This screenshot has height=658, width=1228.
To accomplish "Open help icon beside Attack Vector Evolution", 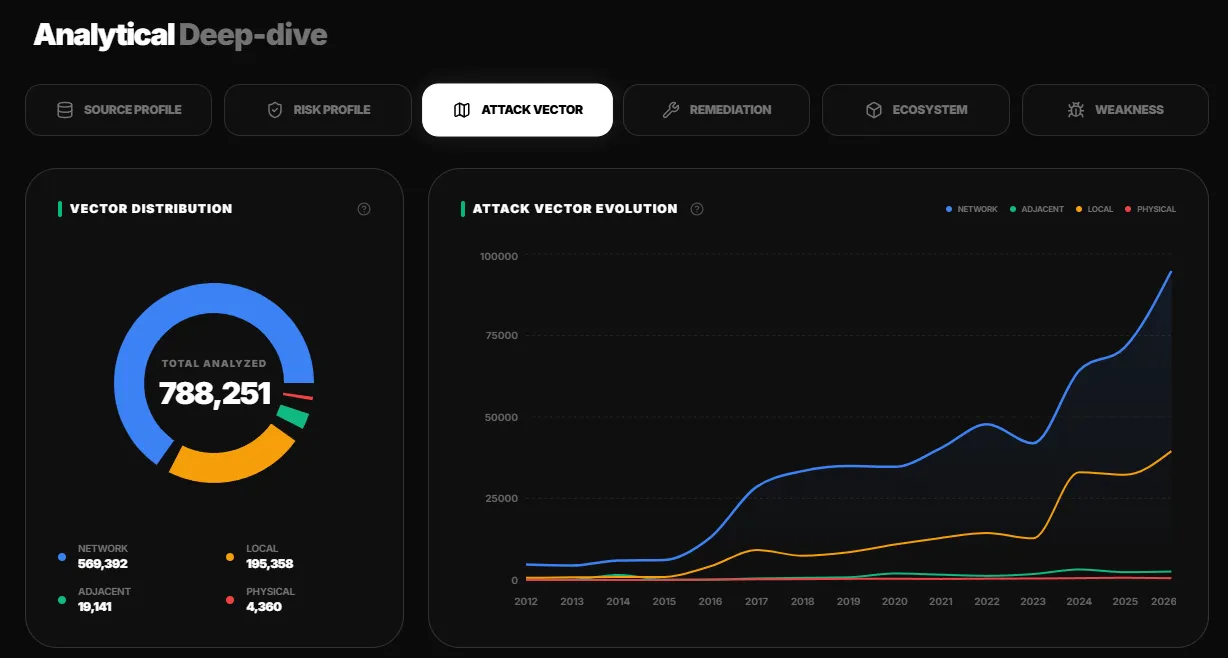I will click(x=697, y=209).
